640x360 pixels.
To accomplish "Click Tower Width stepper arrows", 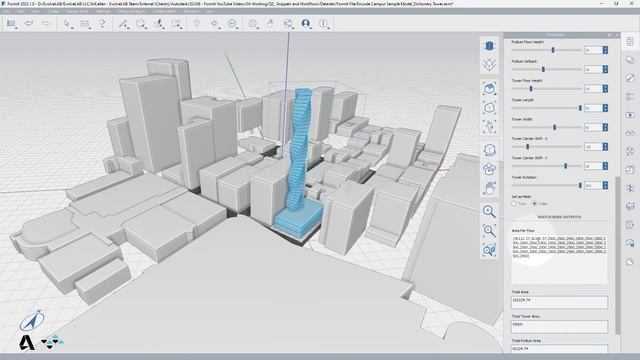I will coord(605,127).
